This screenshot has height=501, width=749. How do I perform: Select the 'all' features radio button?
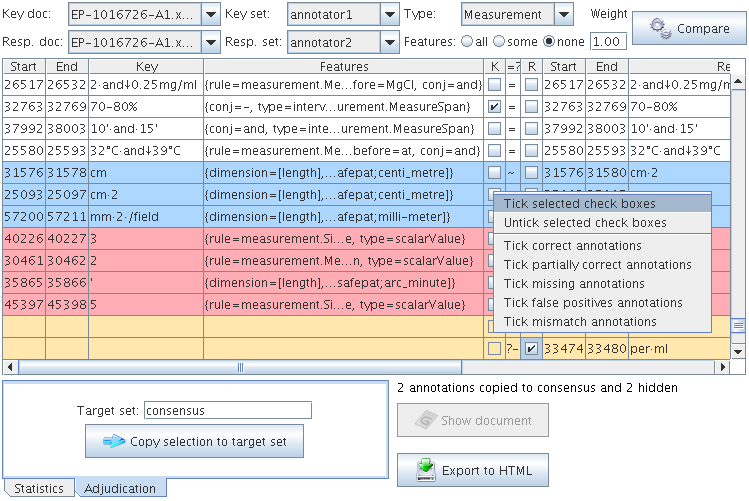(466, 42)
